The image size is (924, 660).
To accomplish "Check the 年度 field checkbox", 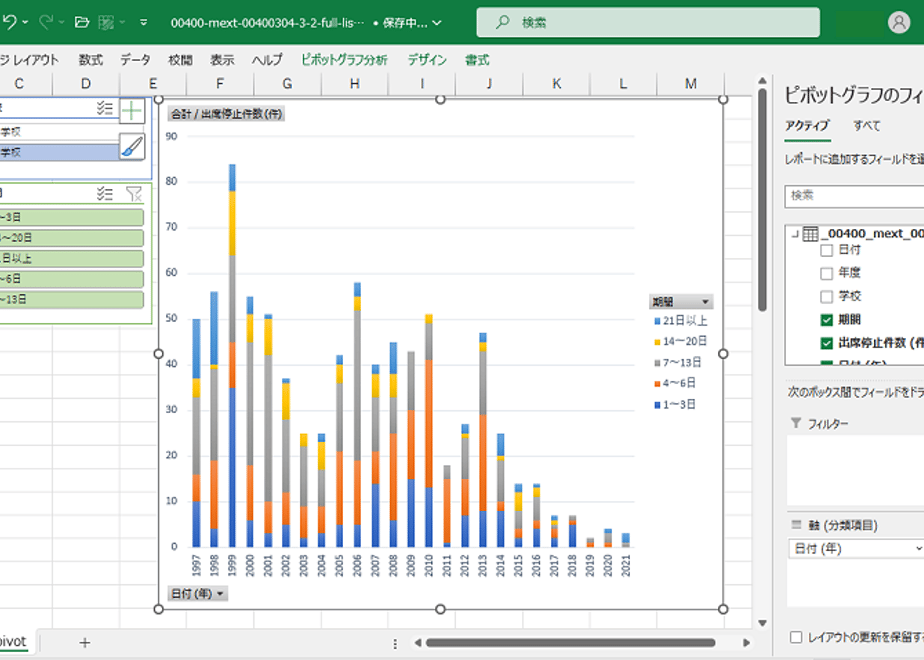I will pyautogui.click(x=827, y=273).
